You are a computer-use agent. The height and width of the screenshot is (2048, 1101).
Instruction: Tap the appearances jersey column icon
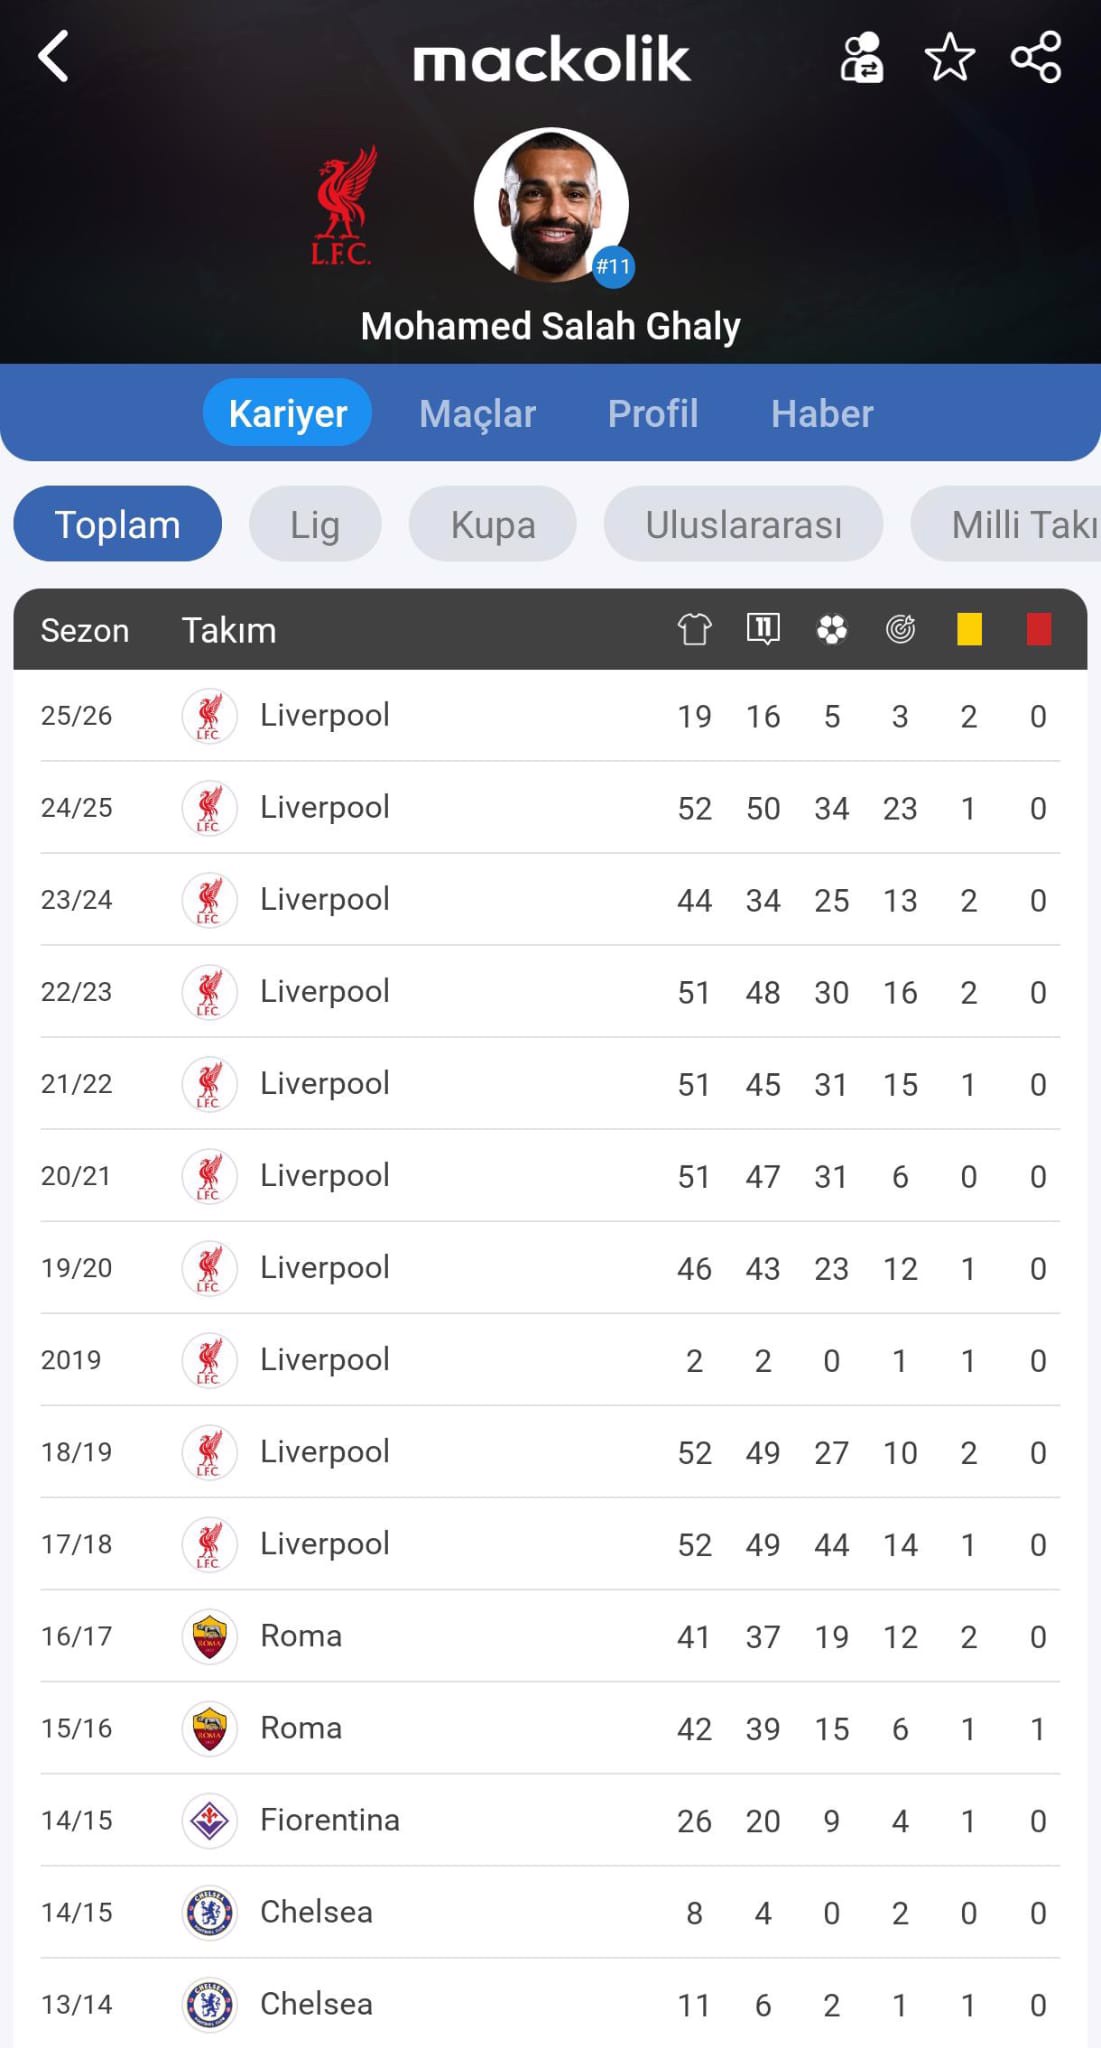pos(694,629)
